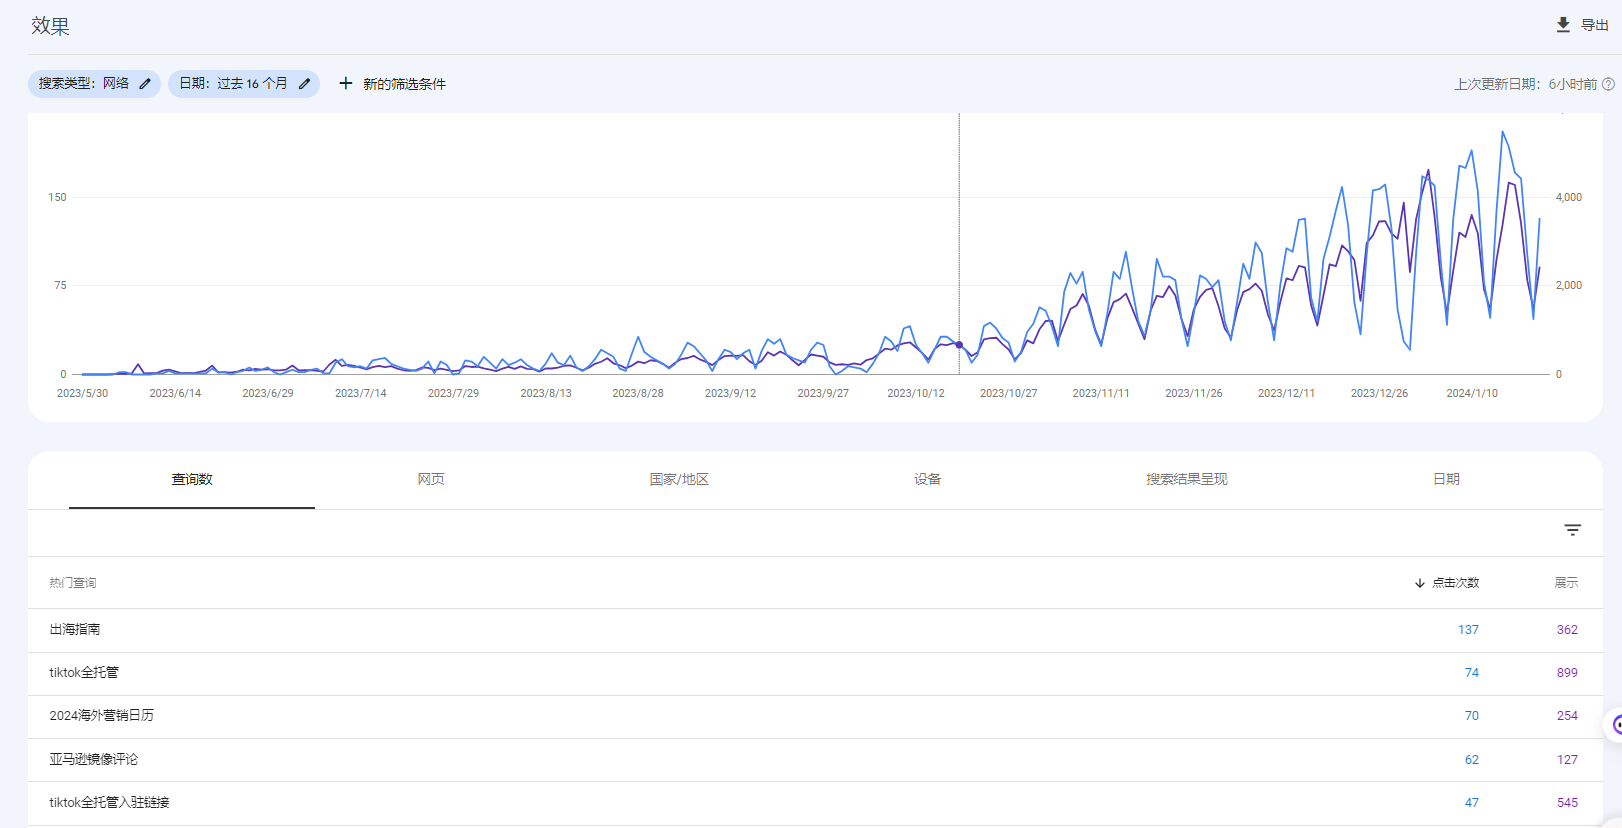Click clicks value 137
The image size is (1622, 828).
coord(1468,630)
